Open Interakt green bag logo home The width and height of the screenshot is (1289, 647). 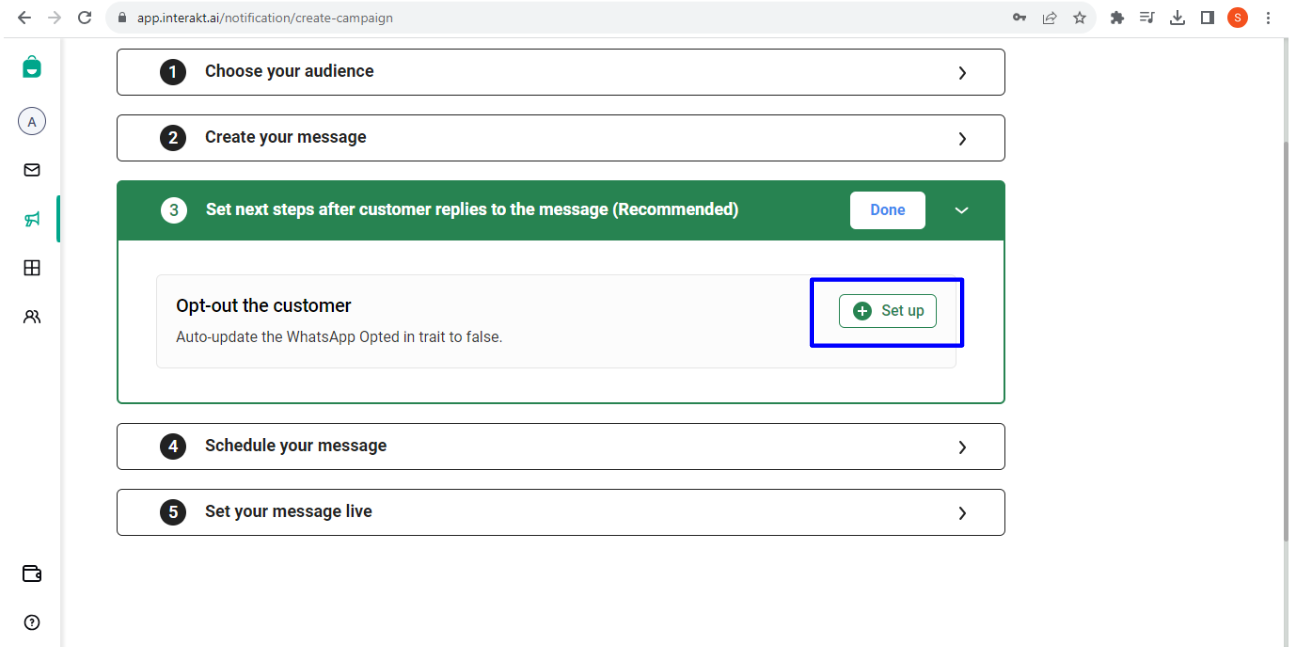32,67
